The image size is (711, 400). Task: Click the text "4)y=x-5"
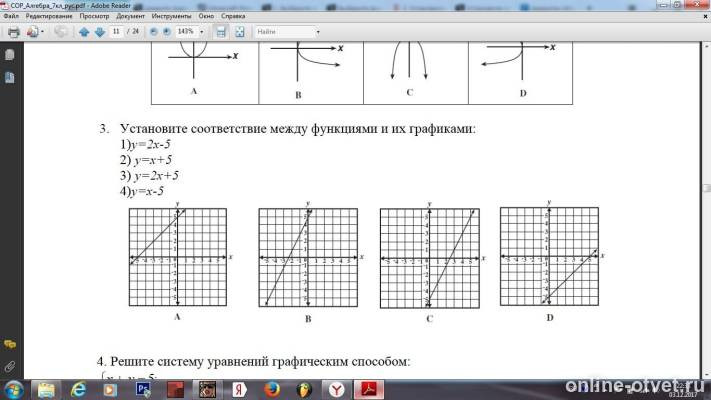point(142,191)
